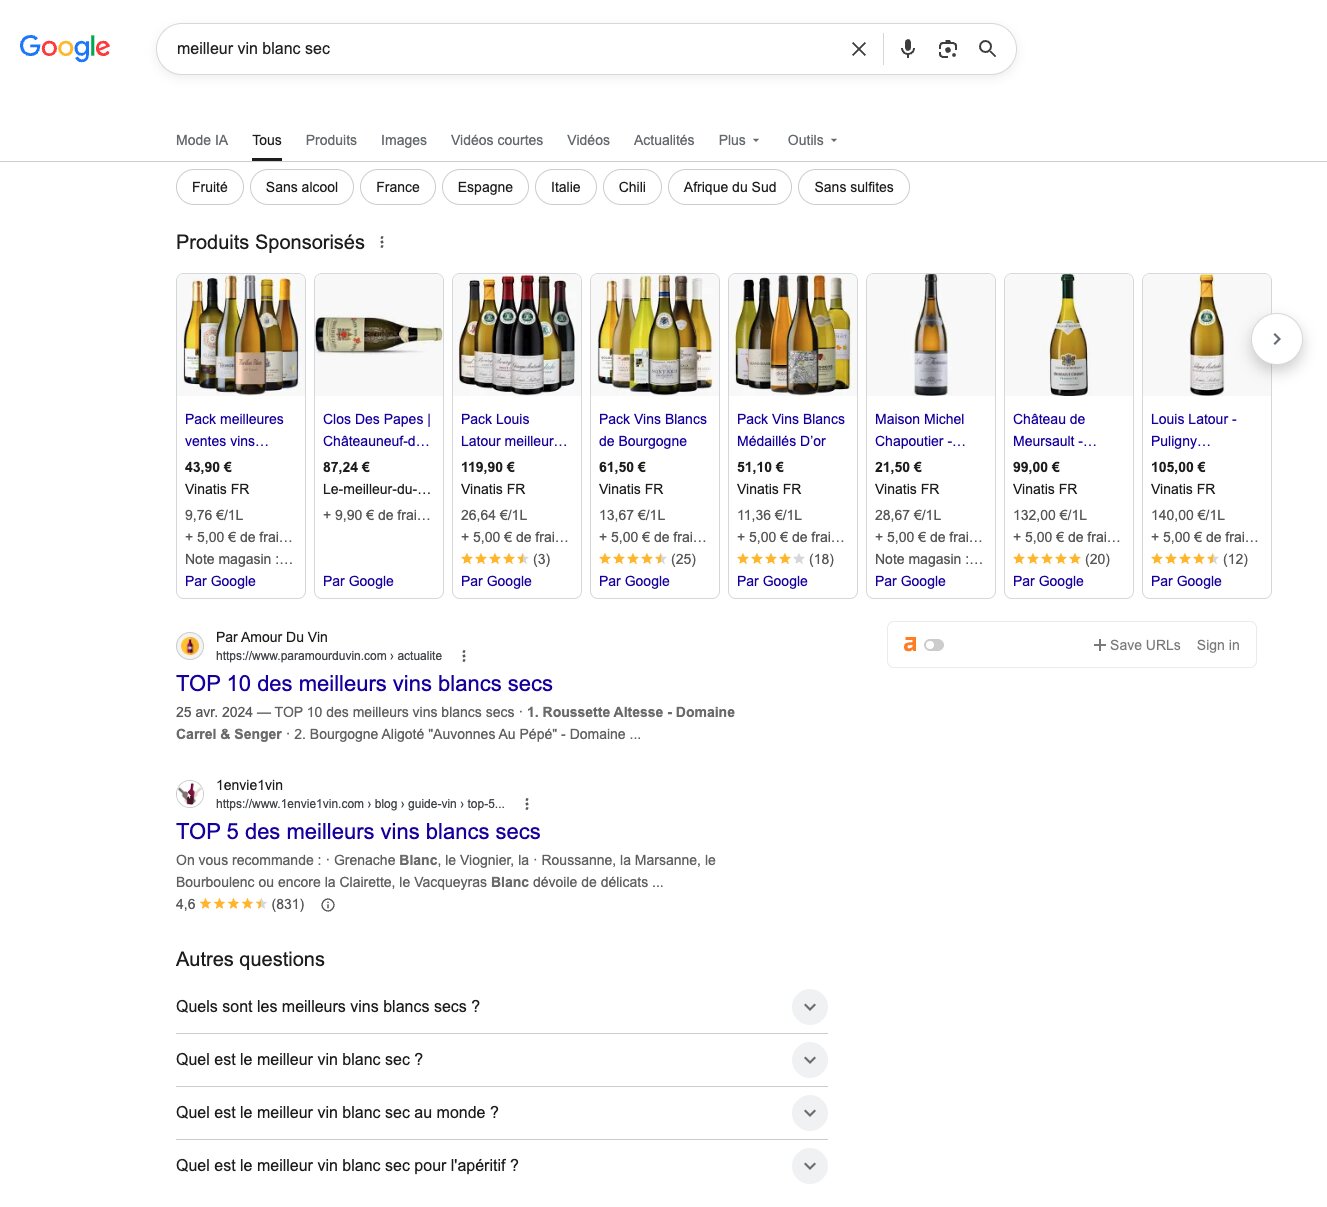Click the 87,24 € price
The image size is (1327, 1207).
(346, 467)
